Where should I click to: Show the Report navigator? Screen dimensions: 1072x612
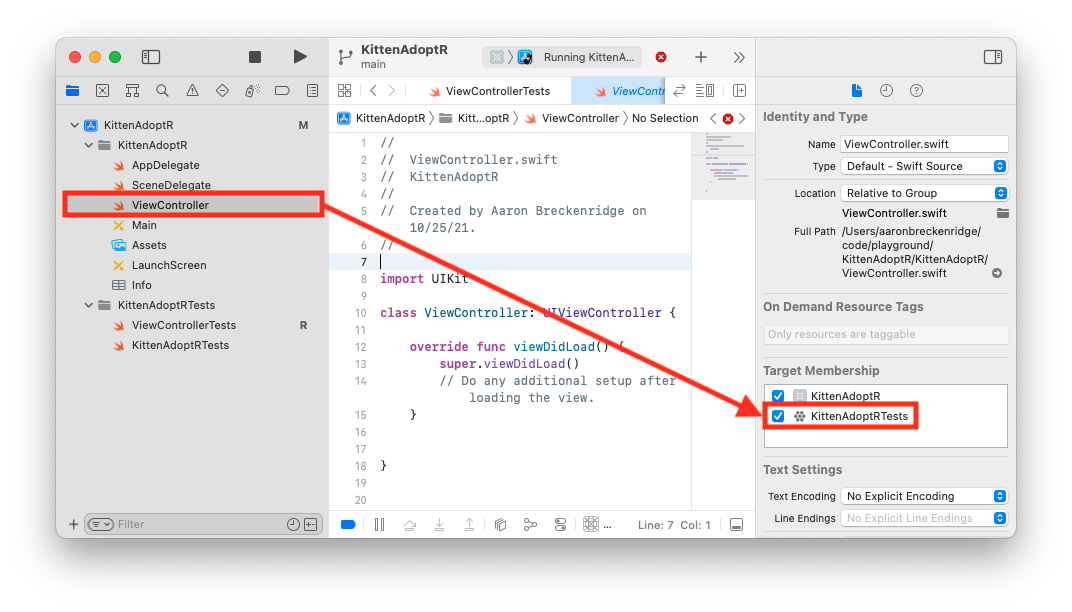312,90
